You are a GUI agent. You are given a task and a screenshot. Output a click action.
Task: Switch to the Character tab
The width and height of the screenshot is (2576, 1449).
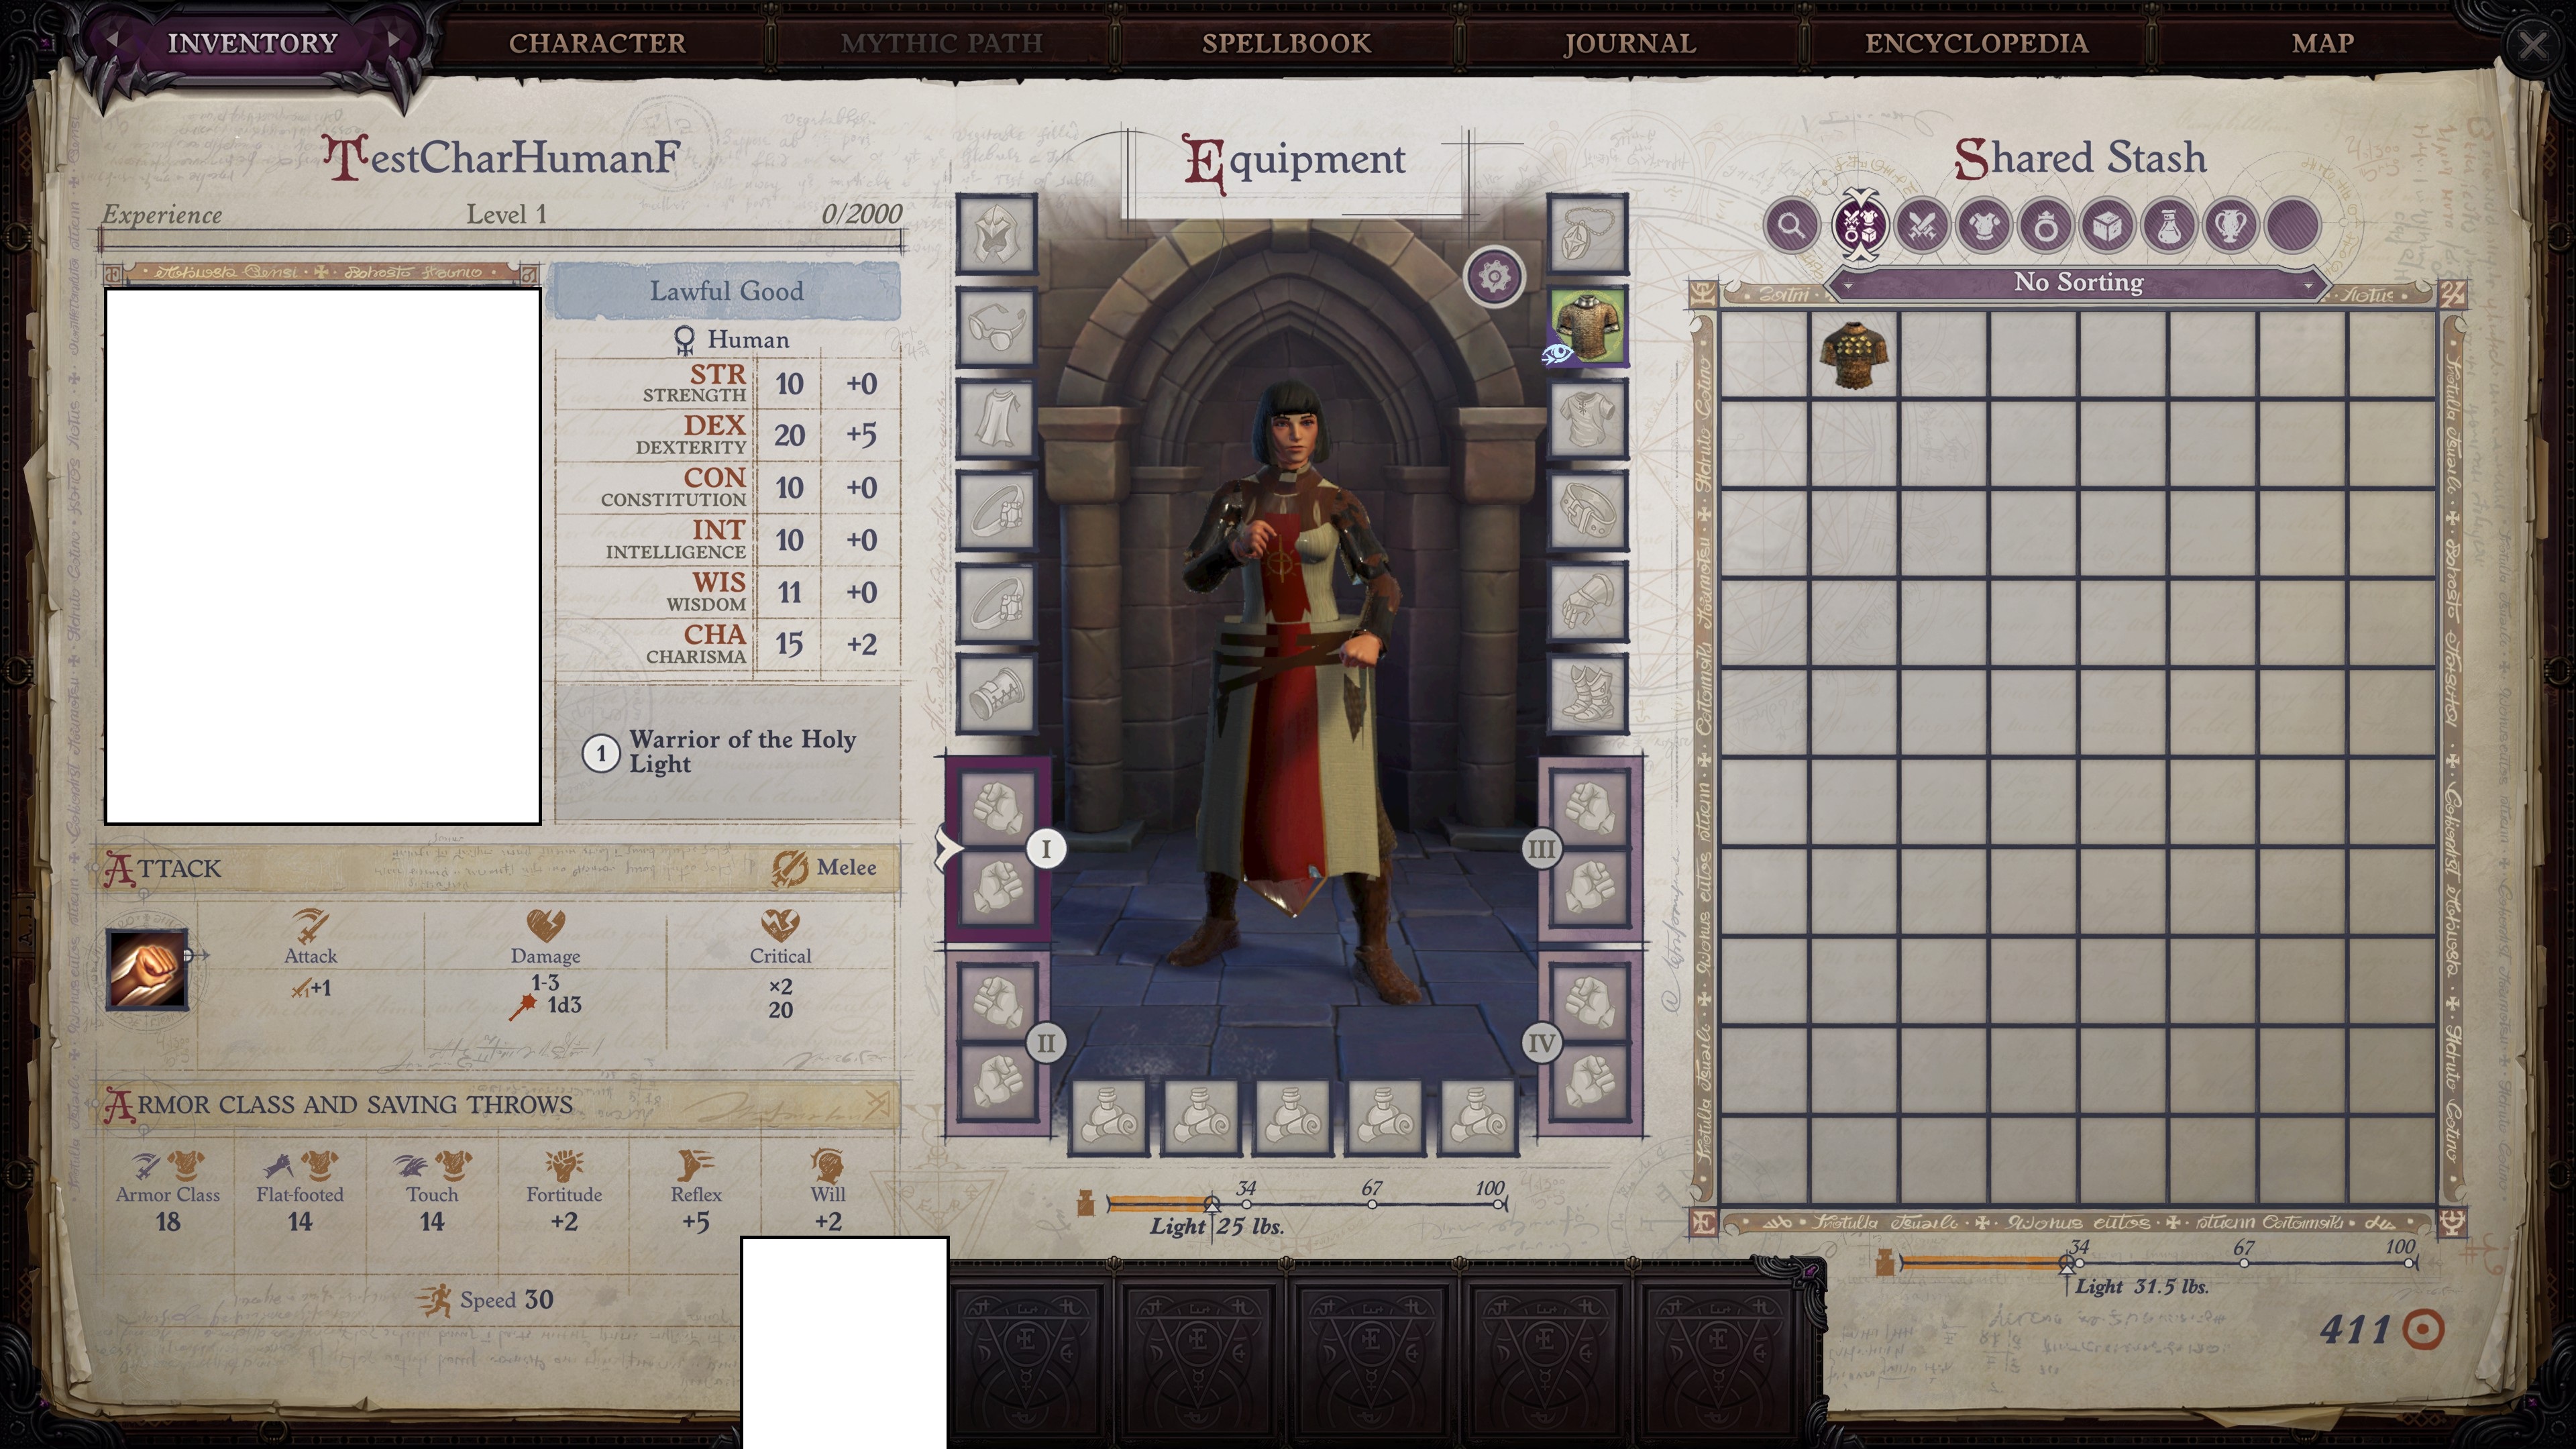coord(597,43)
